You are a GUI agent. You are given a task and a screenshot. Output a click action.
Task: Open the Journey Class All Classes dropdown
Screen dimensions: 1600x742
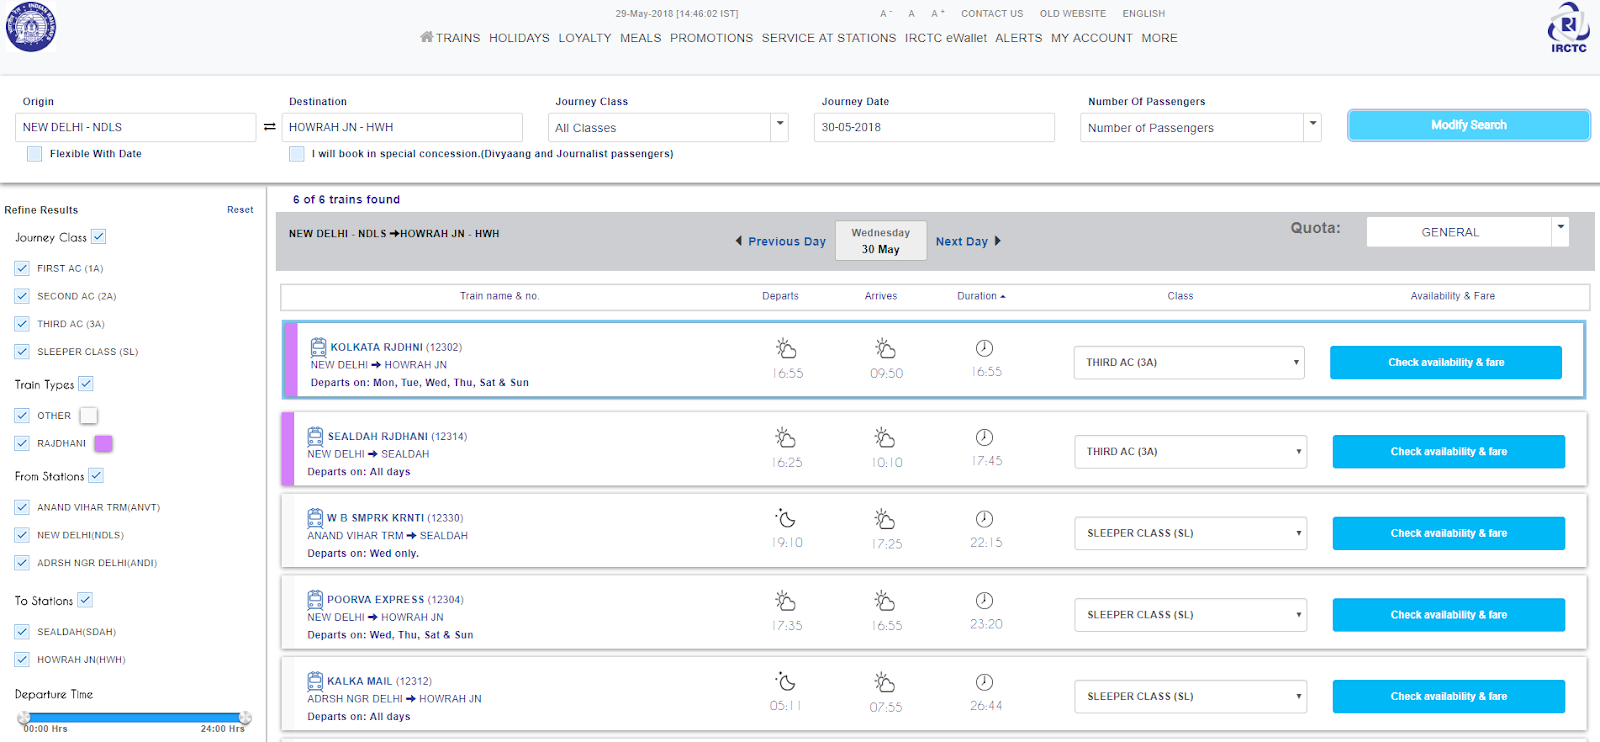(x=668, y=128)
